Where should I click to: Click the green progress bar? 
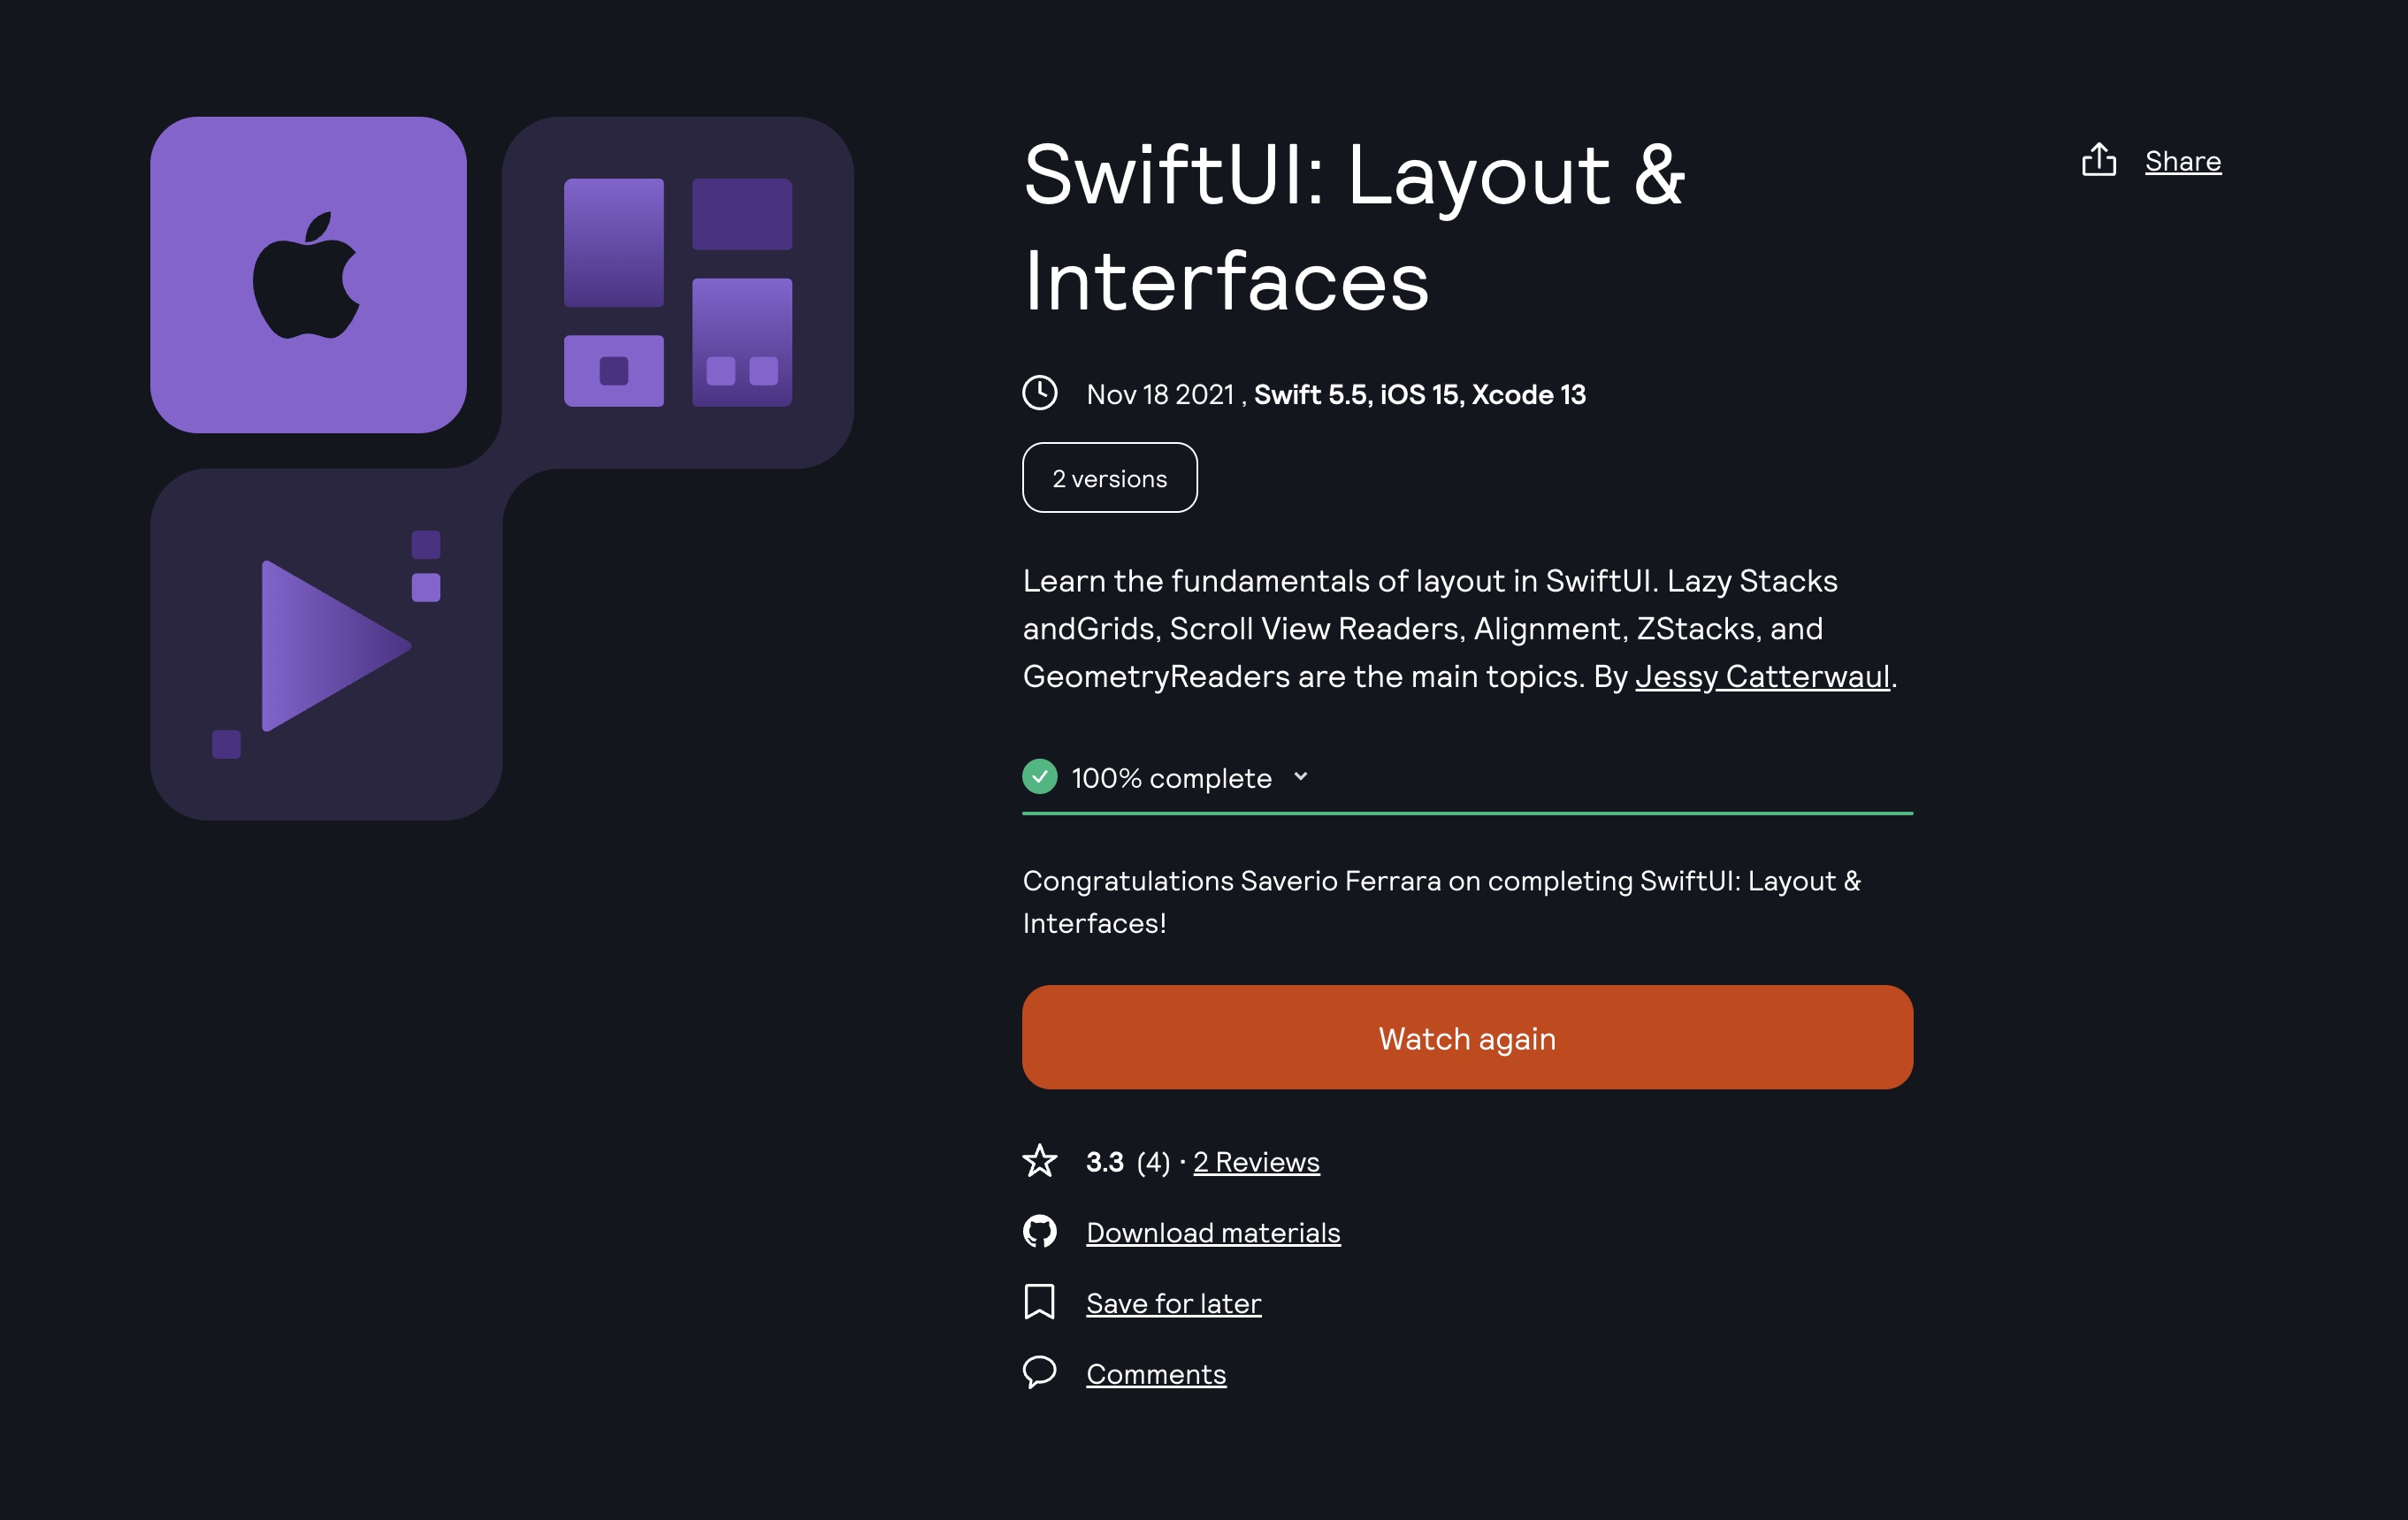tap(1467, 813)
